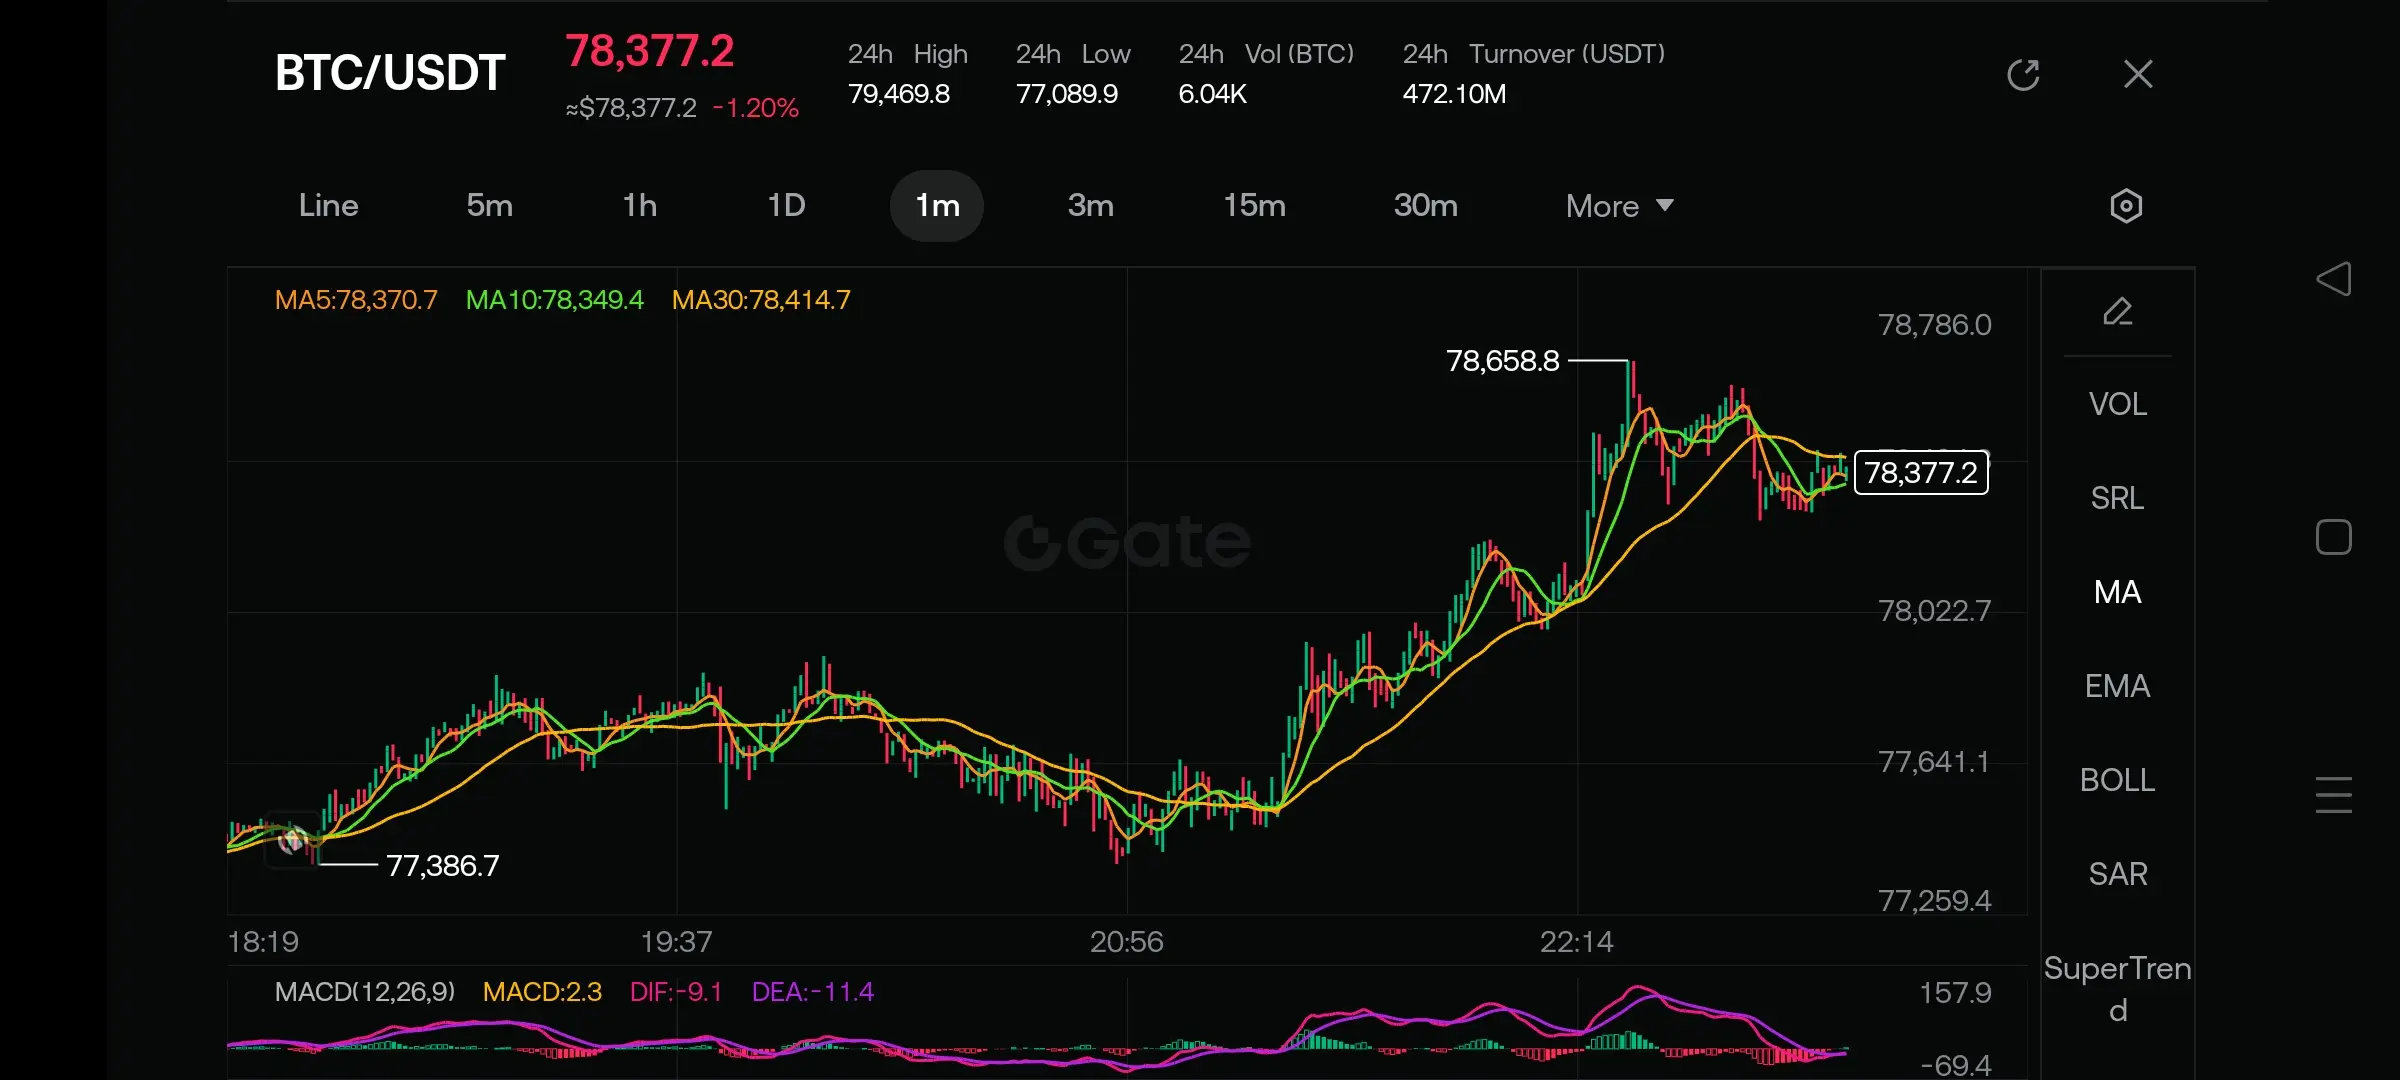
Task: Toggle the MA indicator
Action: pos(2117,592)
